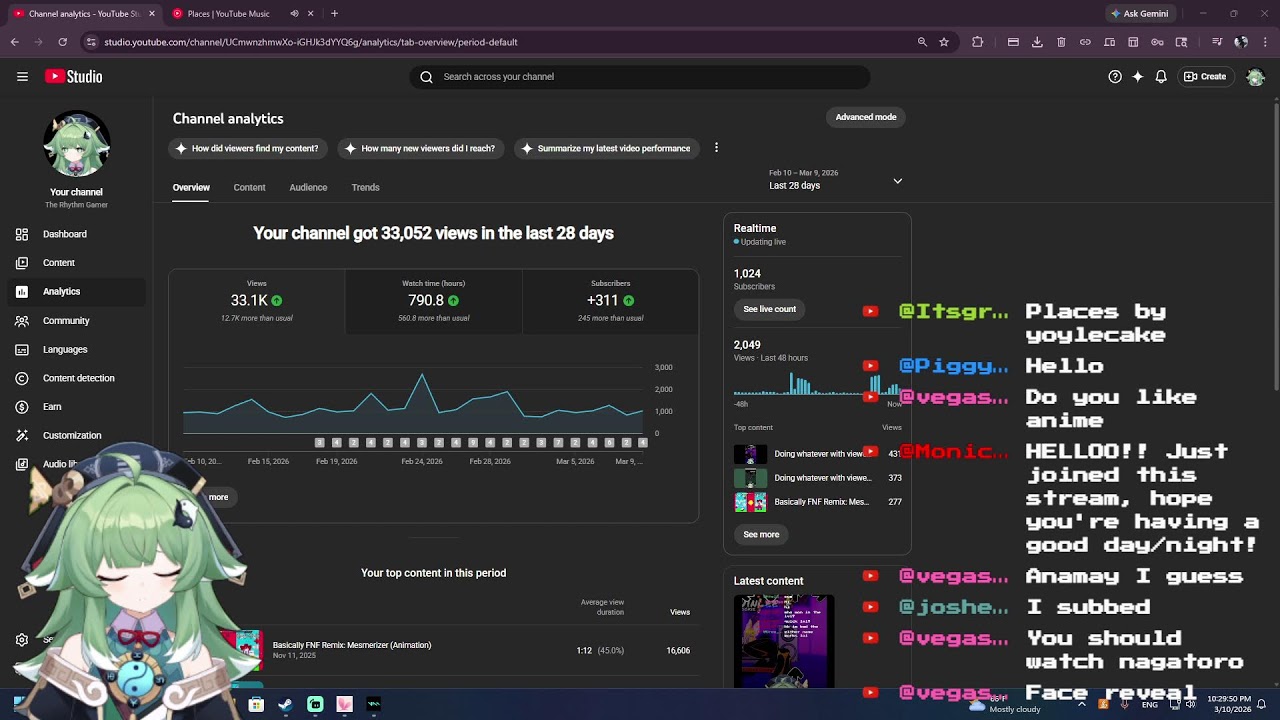The width and height of the screenshot is (1280, 720).
Task: Open the Mostly cloudy weather widget
Action: click(1005, 704)
